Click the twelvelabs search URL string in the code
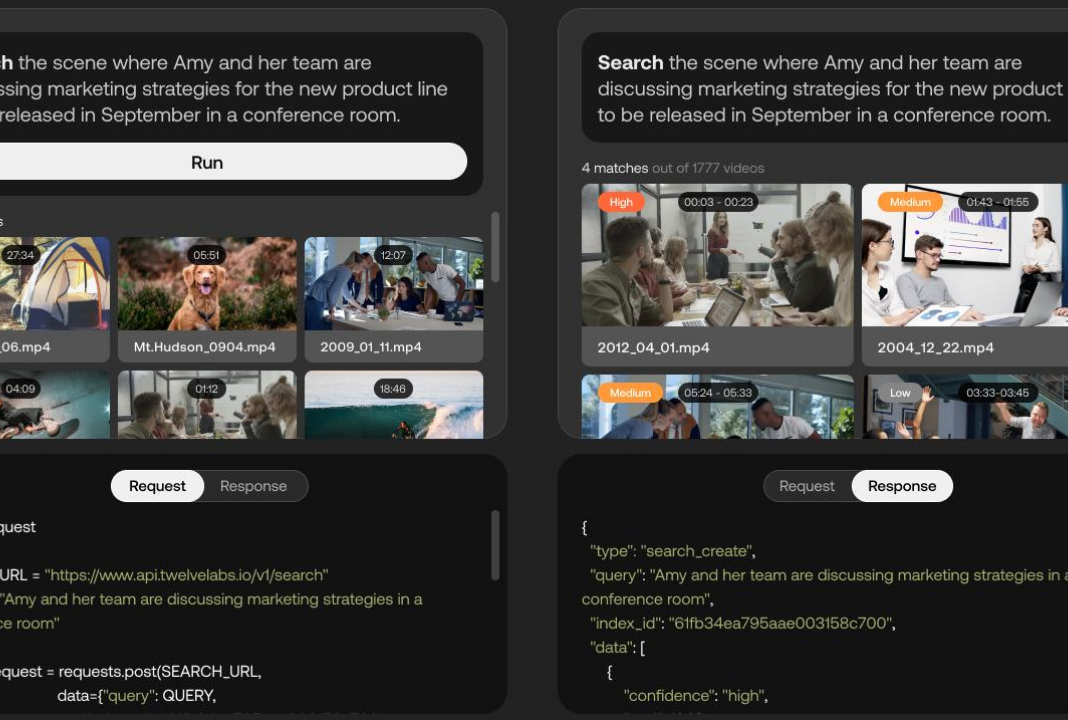Image resolution: width=1068 pixels, height=720 pixels. pos(186,575)
